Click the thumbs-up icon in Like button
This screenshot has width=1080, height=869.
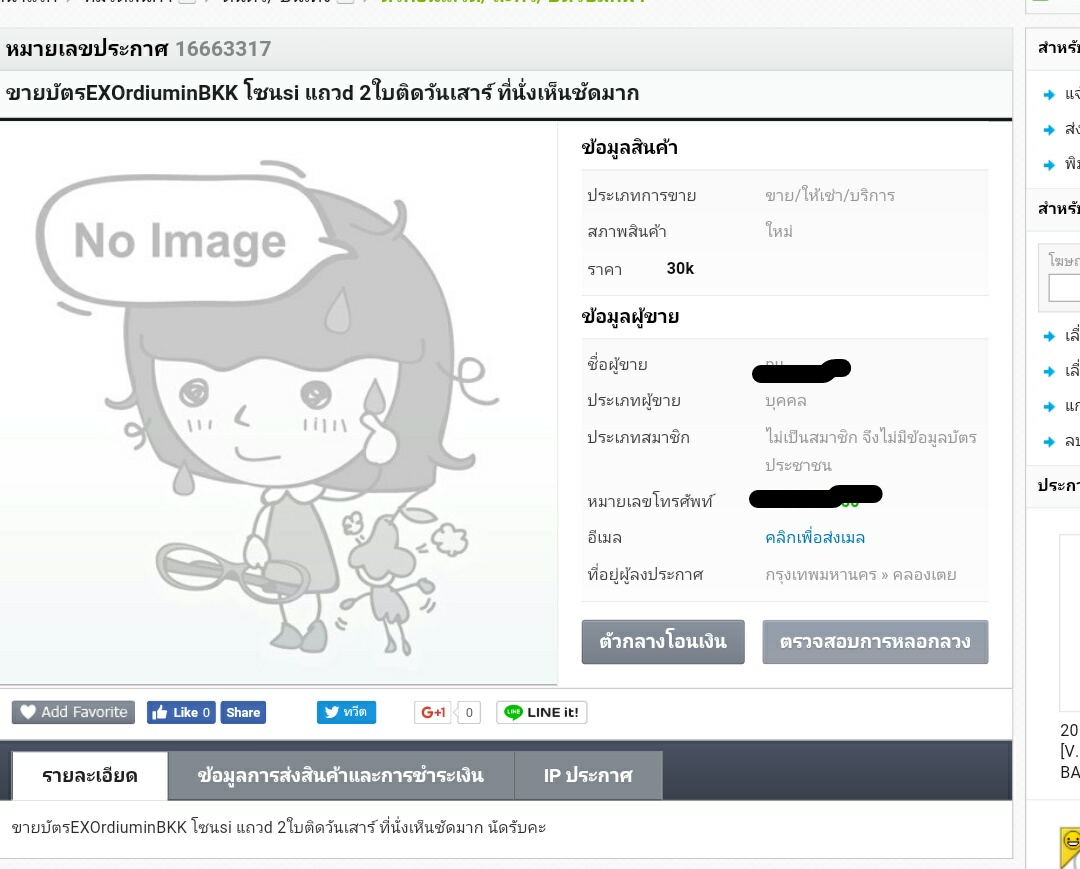click(160, 712)
